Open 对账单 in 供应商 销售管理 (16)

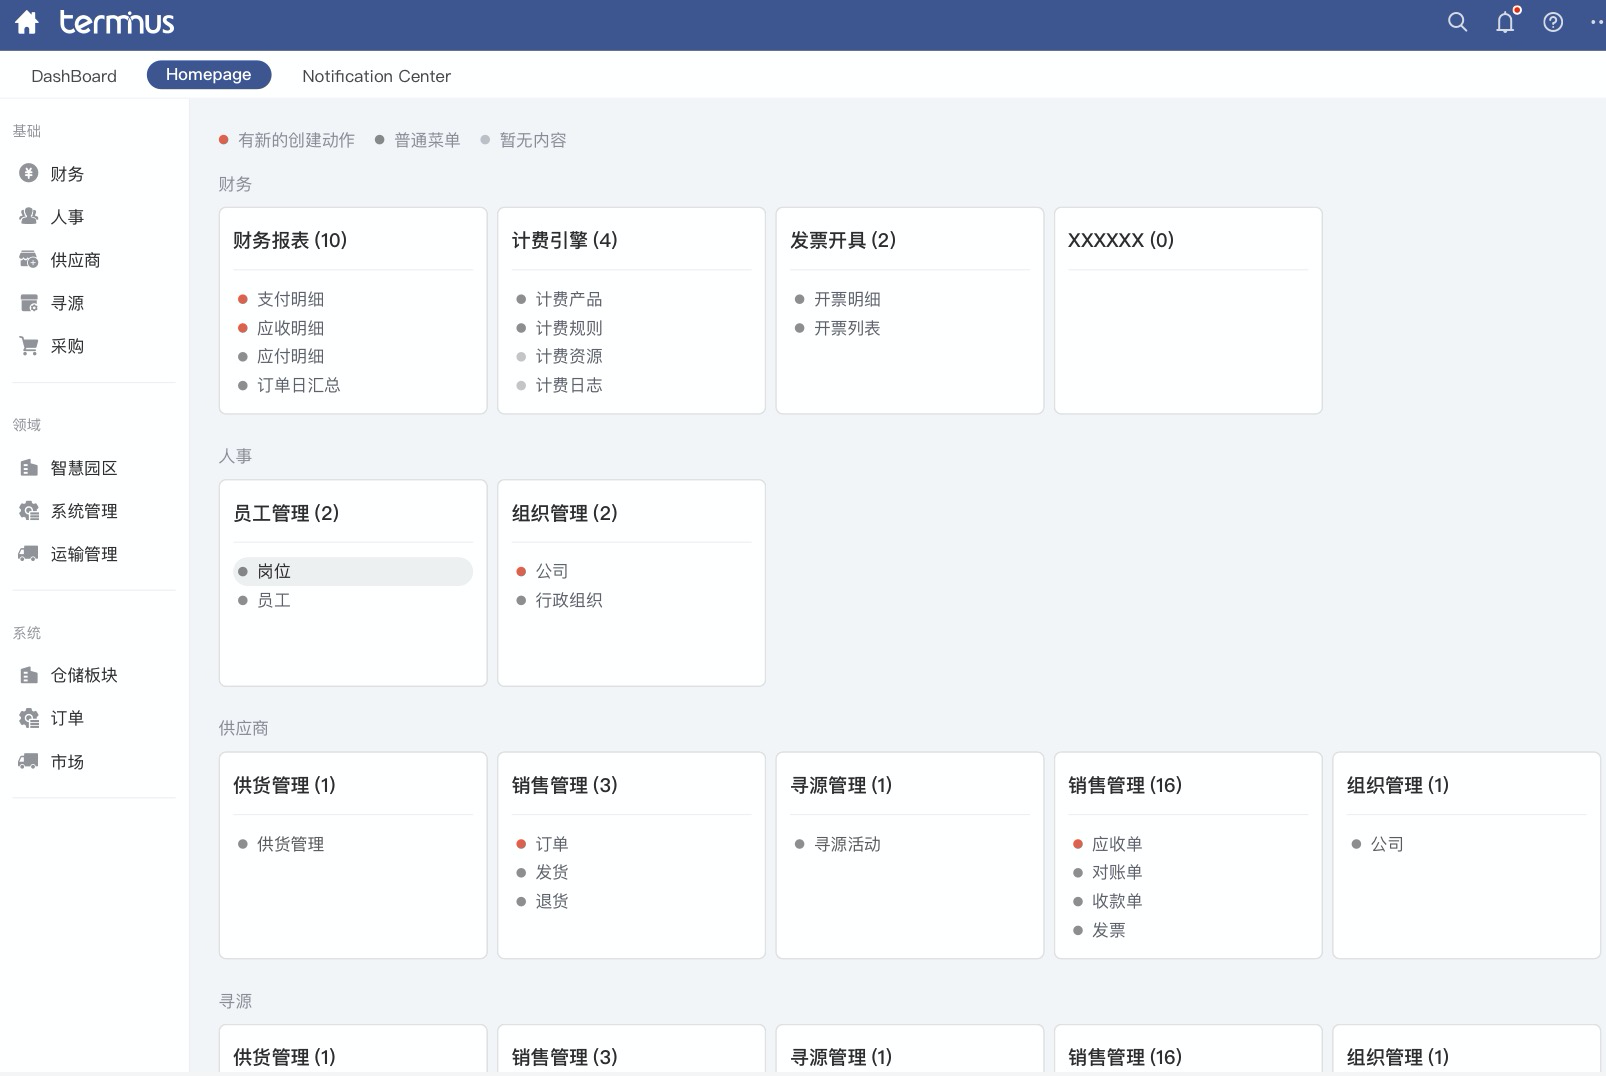click(1117, 872)
